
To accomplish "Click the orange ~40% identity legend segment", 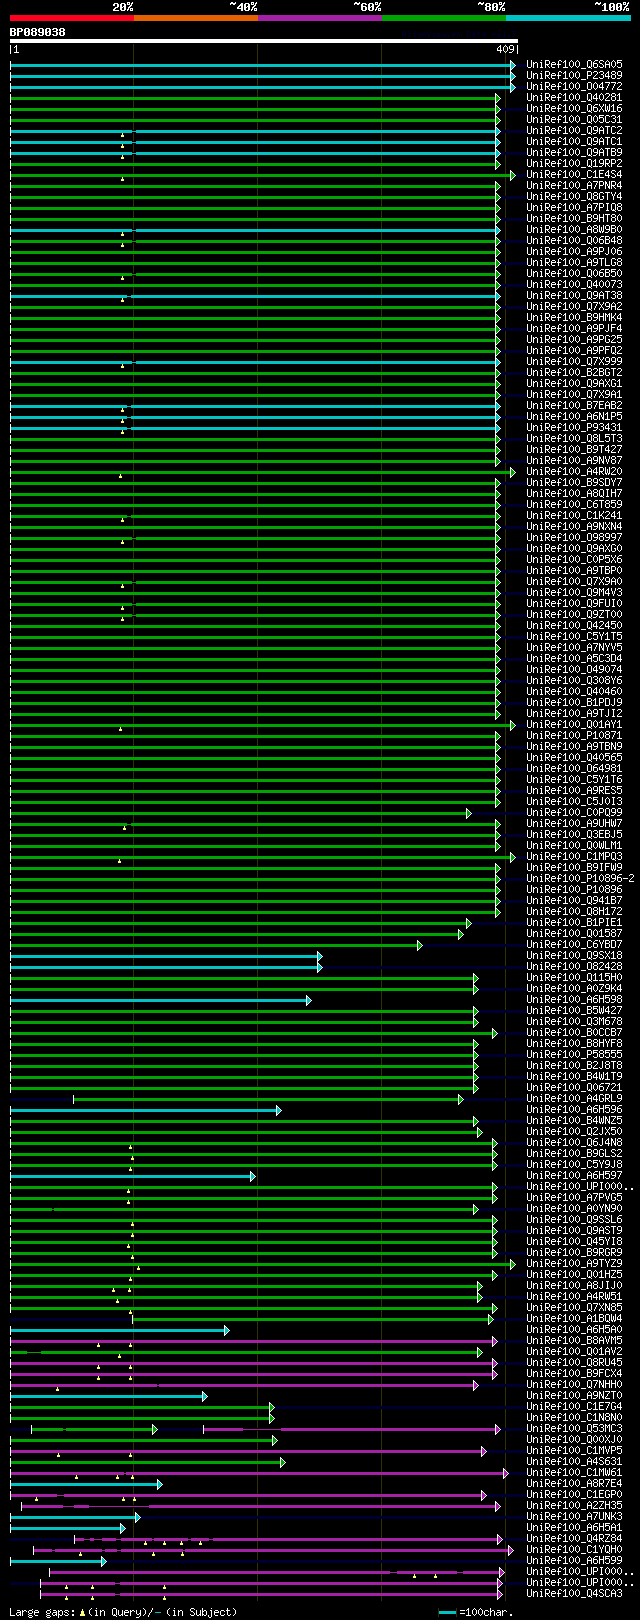I will click(x=196, y=18).
